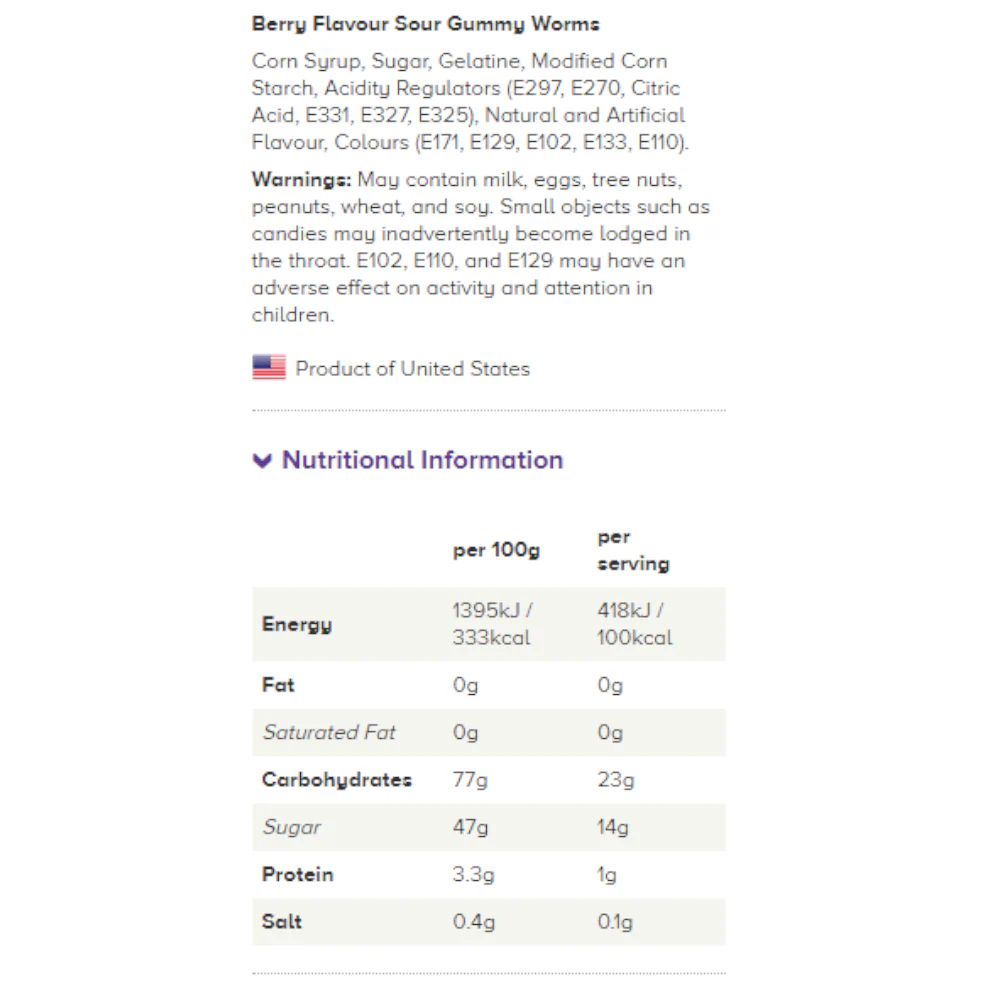Click the per serving column header
Screen dimensions: 1000x1000
click(x=633, y=550)
